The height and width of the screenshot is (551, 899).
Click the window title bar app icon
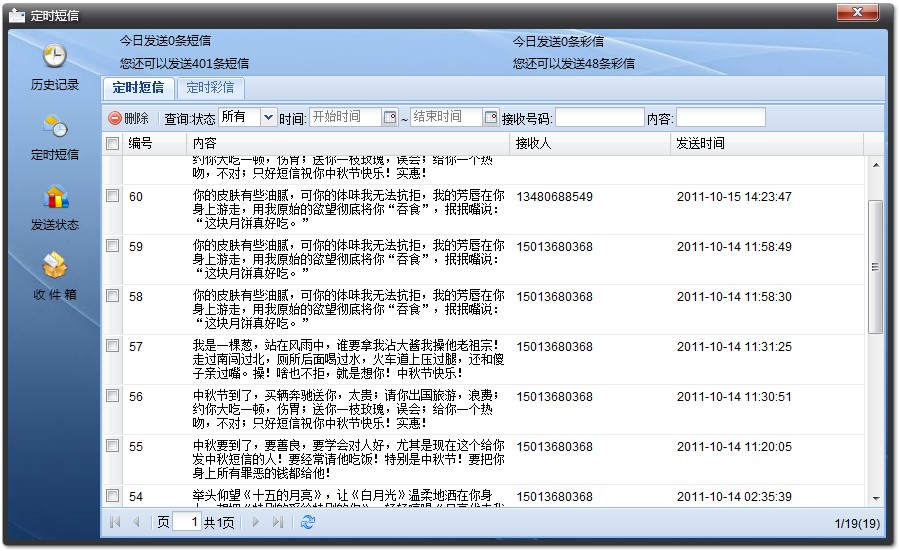click(17, 14)
